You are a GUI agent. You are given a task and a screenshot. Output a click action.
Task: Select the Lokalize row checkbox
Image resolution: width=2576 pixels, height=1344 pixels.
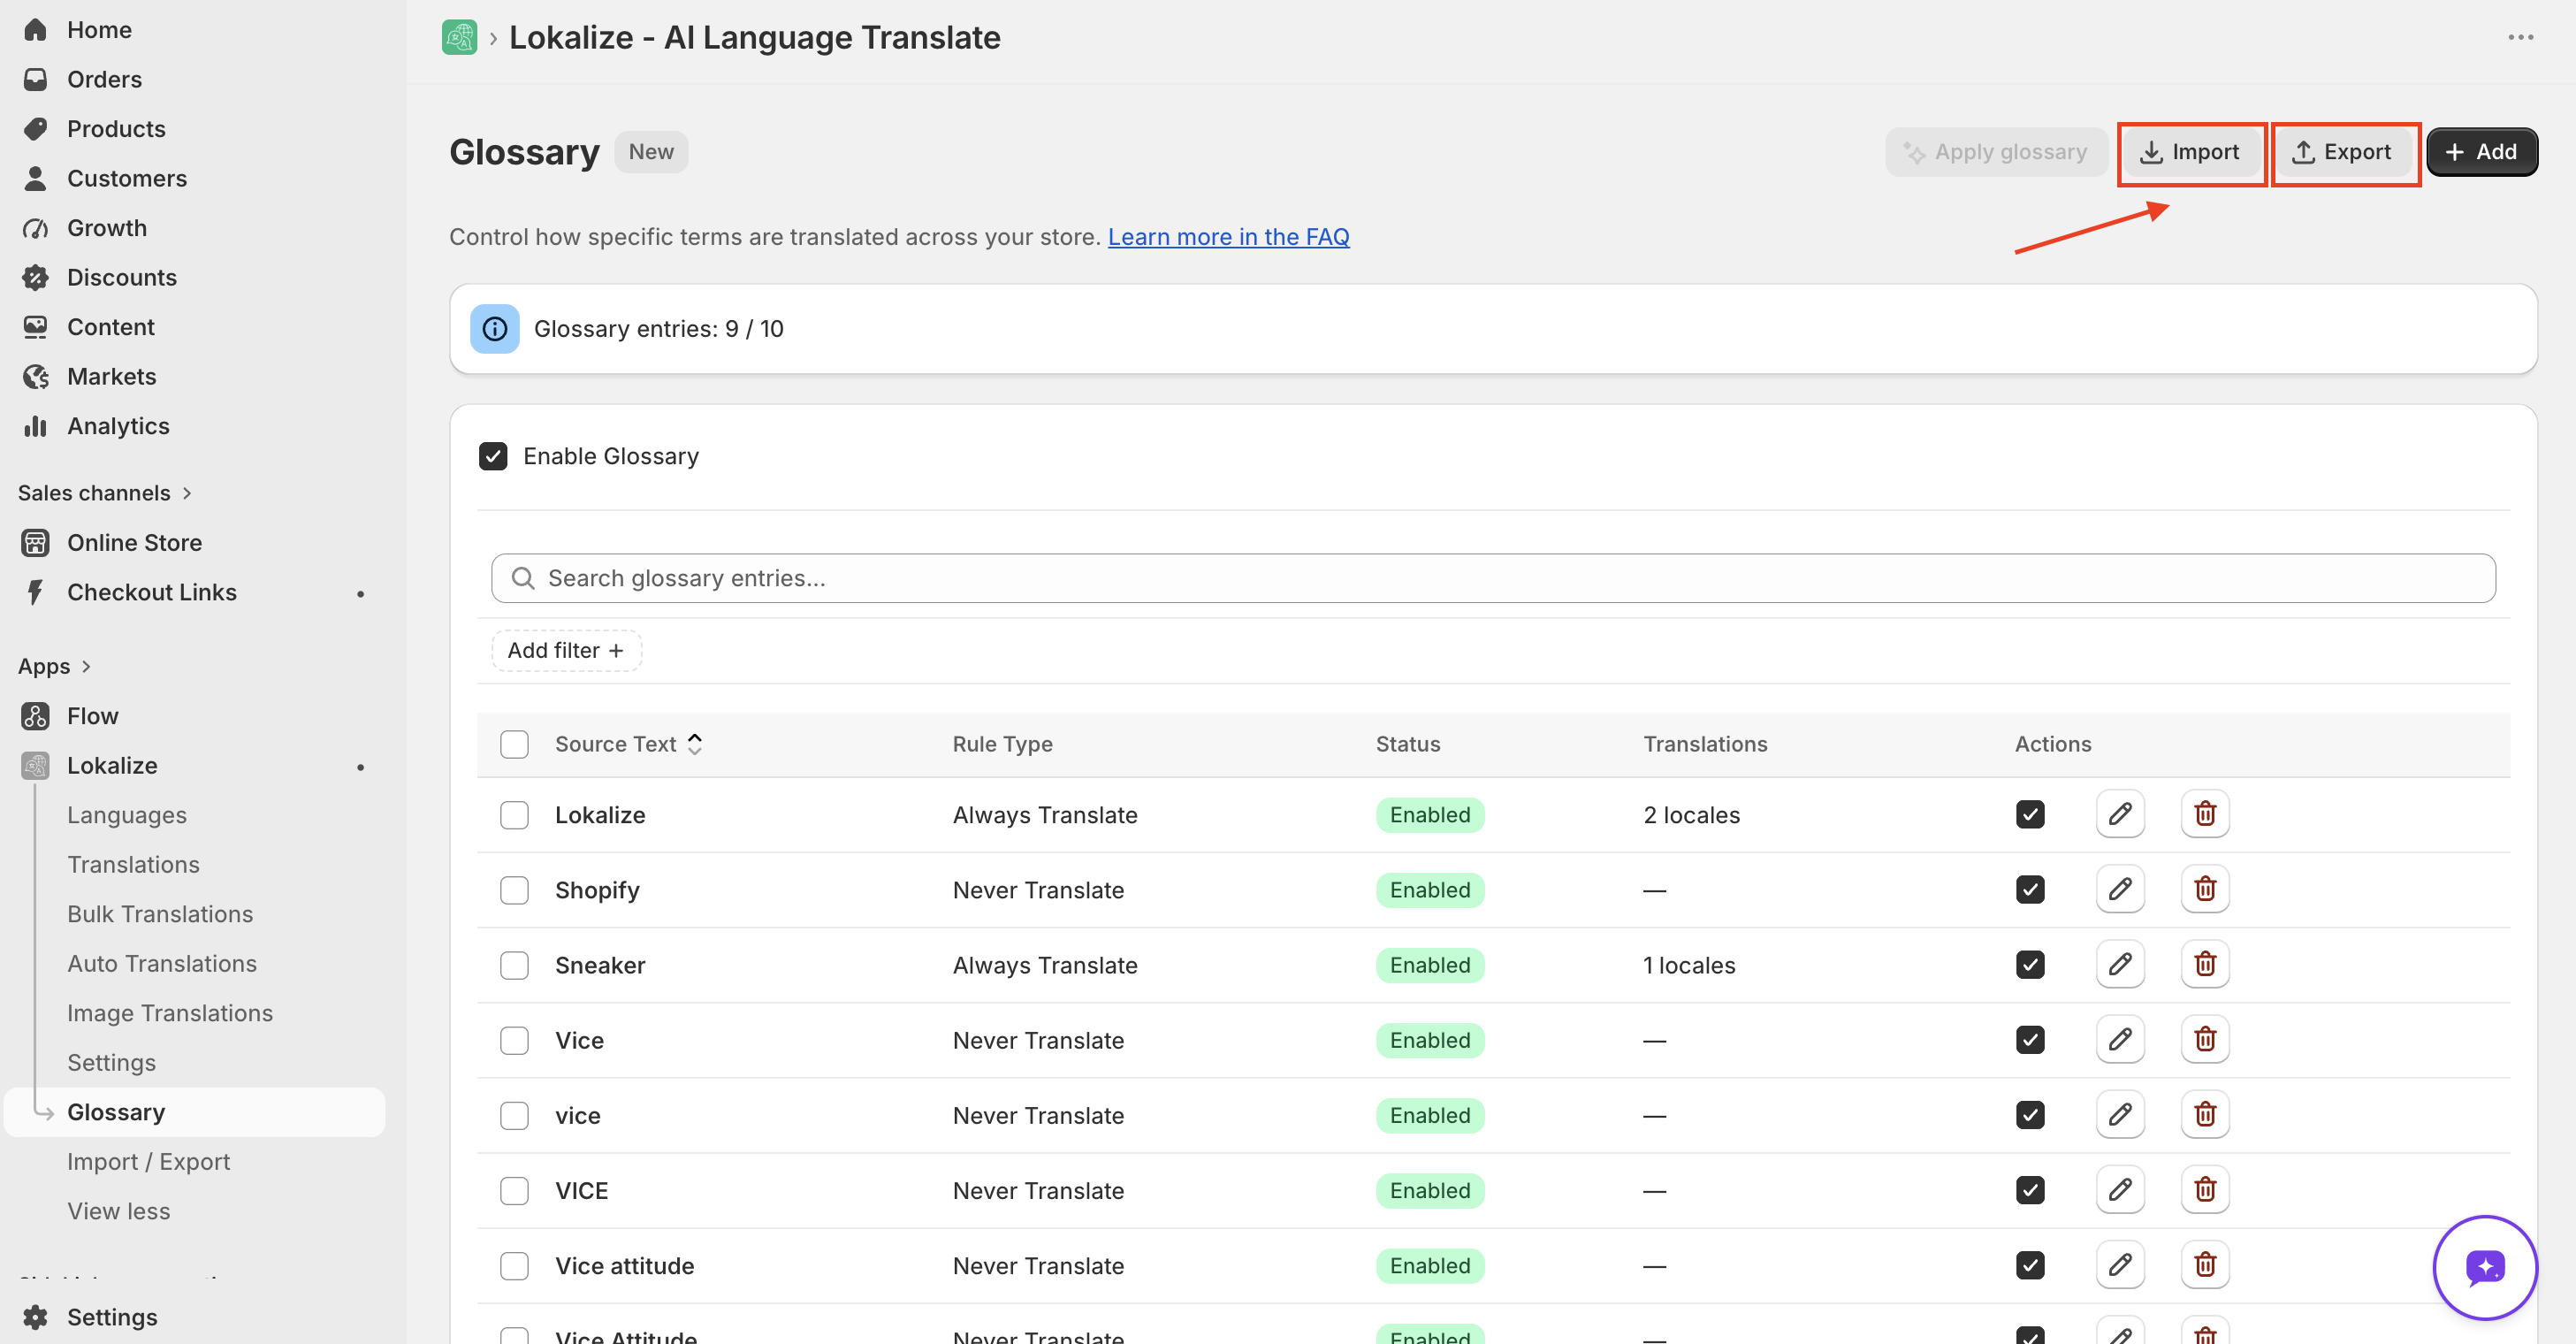tap(514, 815)
